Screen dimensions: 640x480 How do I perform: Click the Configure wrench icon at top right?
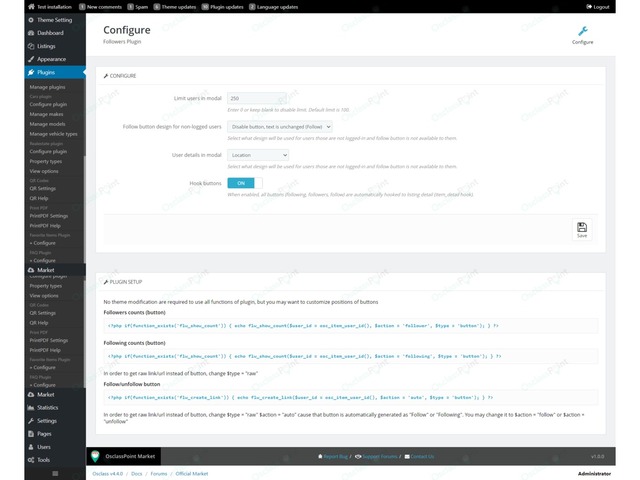[x=582, y=31]
